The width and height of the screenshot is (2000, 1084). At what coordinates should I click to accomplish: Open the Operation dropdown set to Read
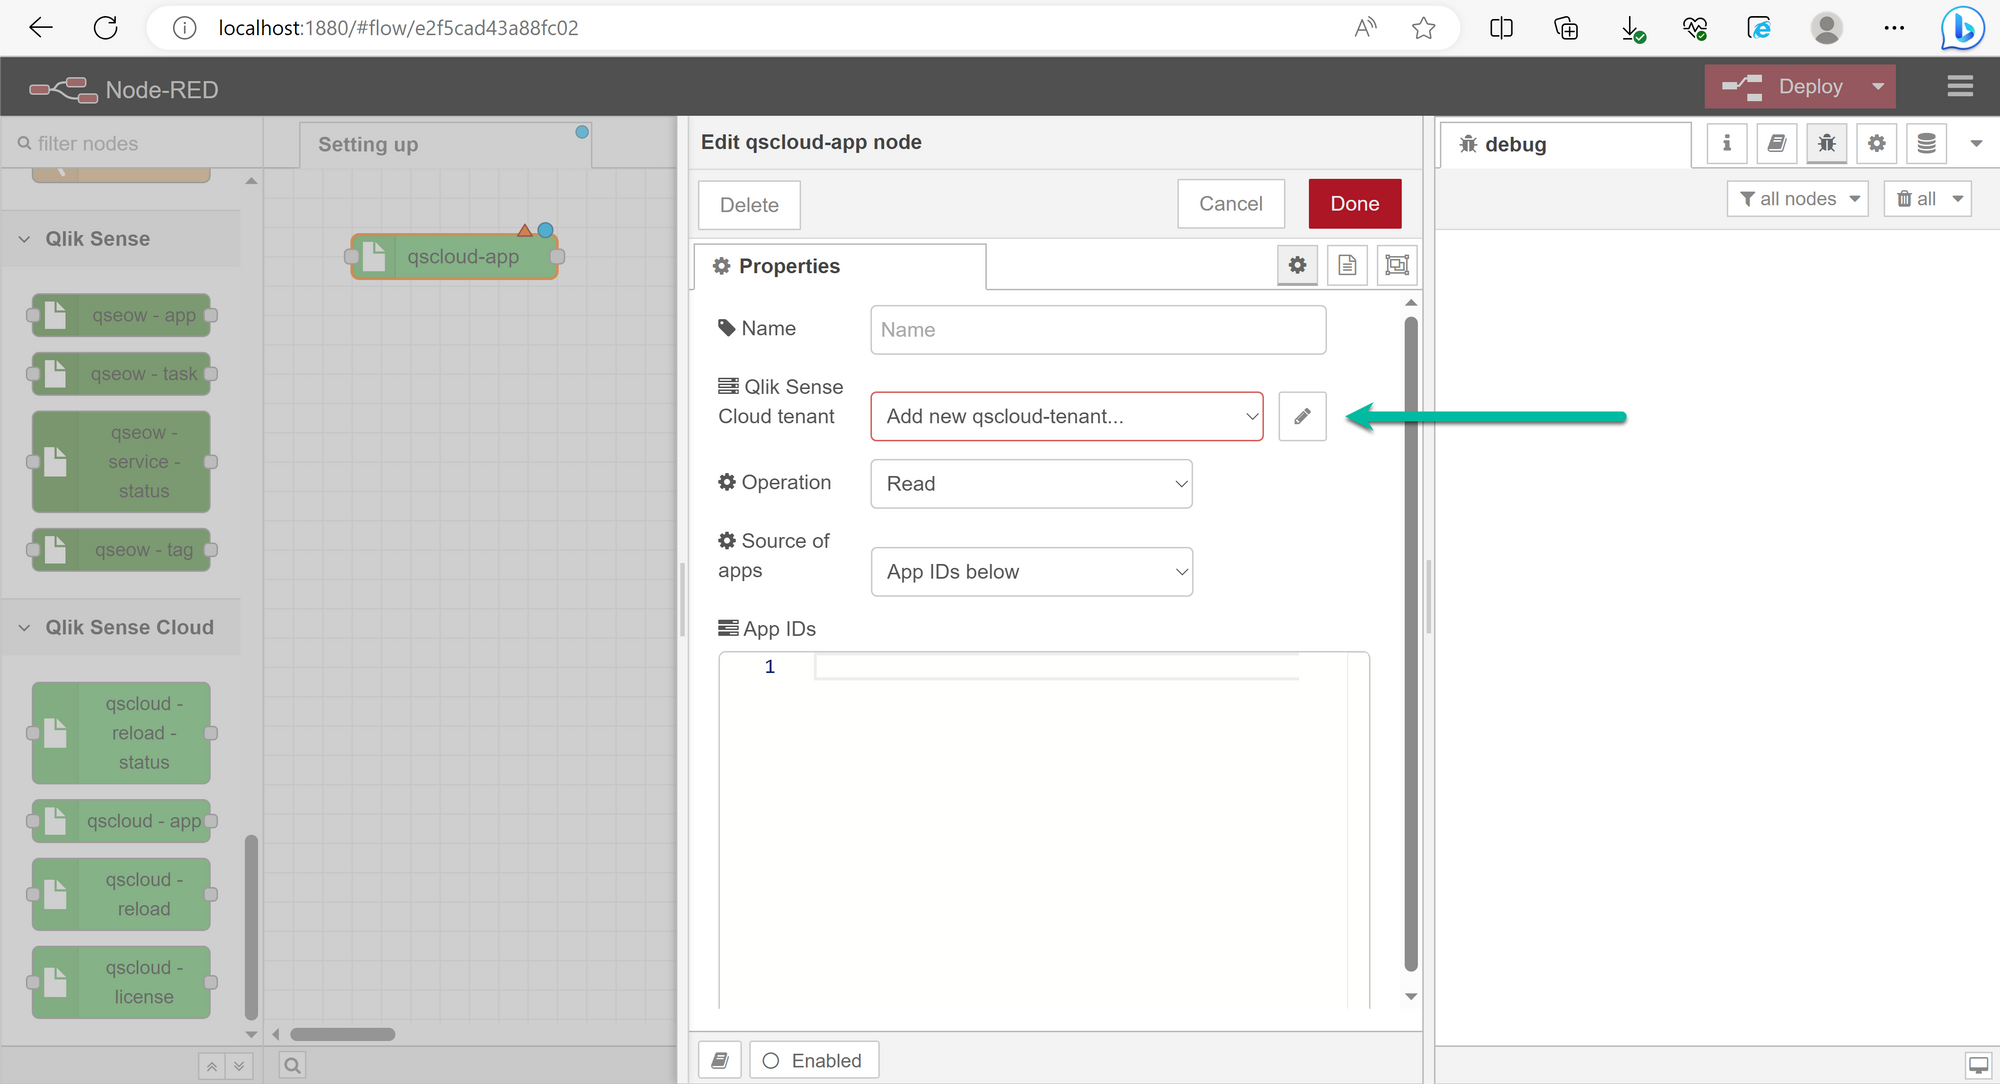coord(1031,484)
